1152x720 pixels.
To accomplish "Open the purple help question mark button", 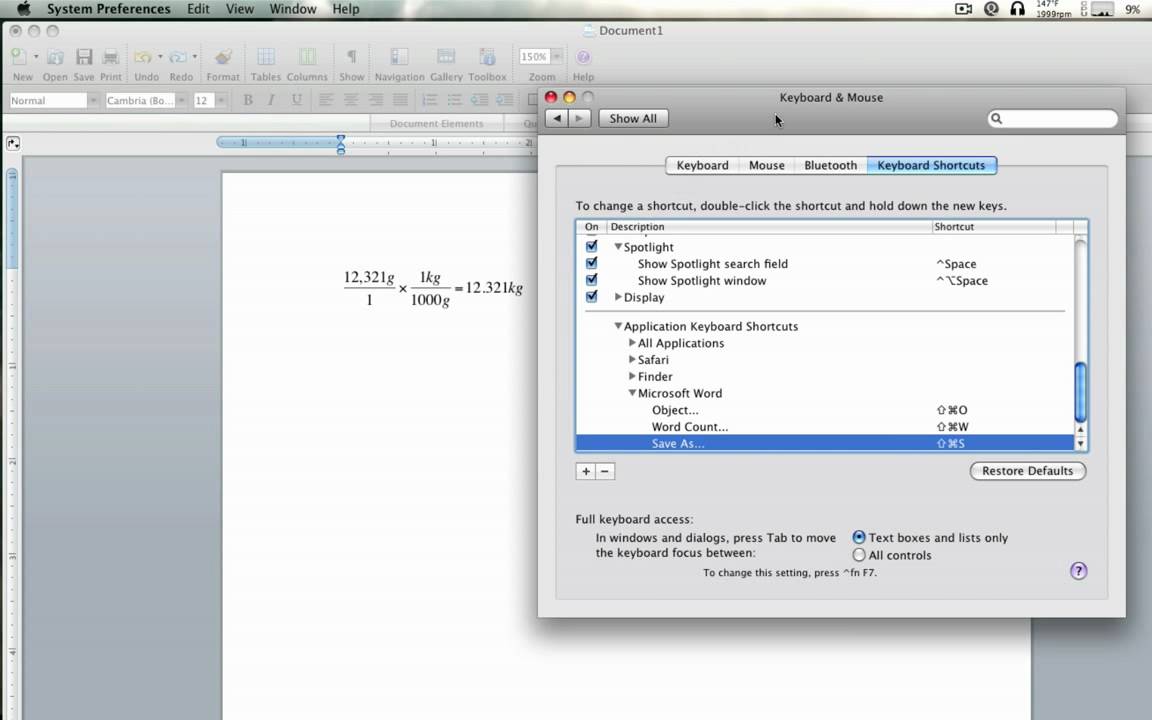I will click(1078, 571).
